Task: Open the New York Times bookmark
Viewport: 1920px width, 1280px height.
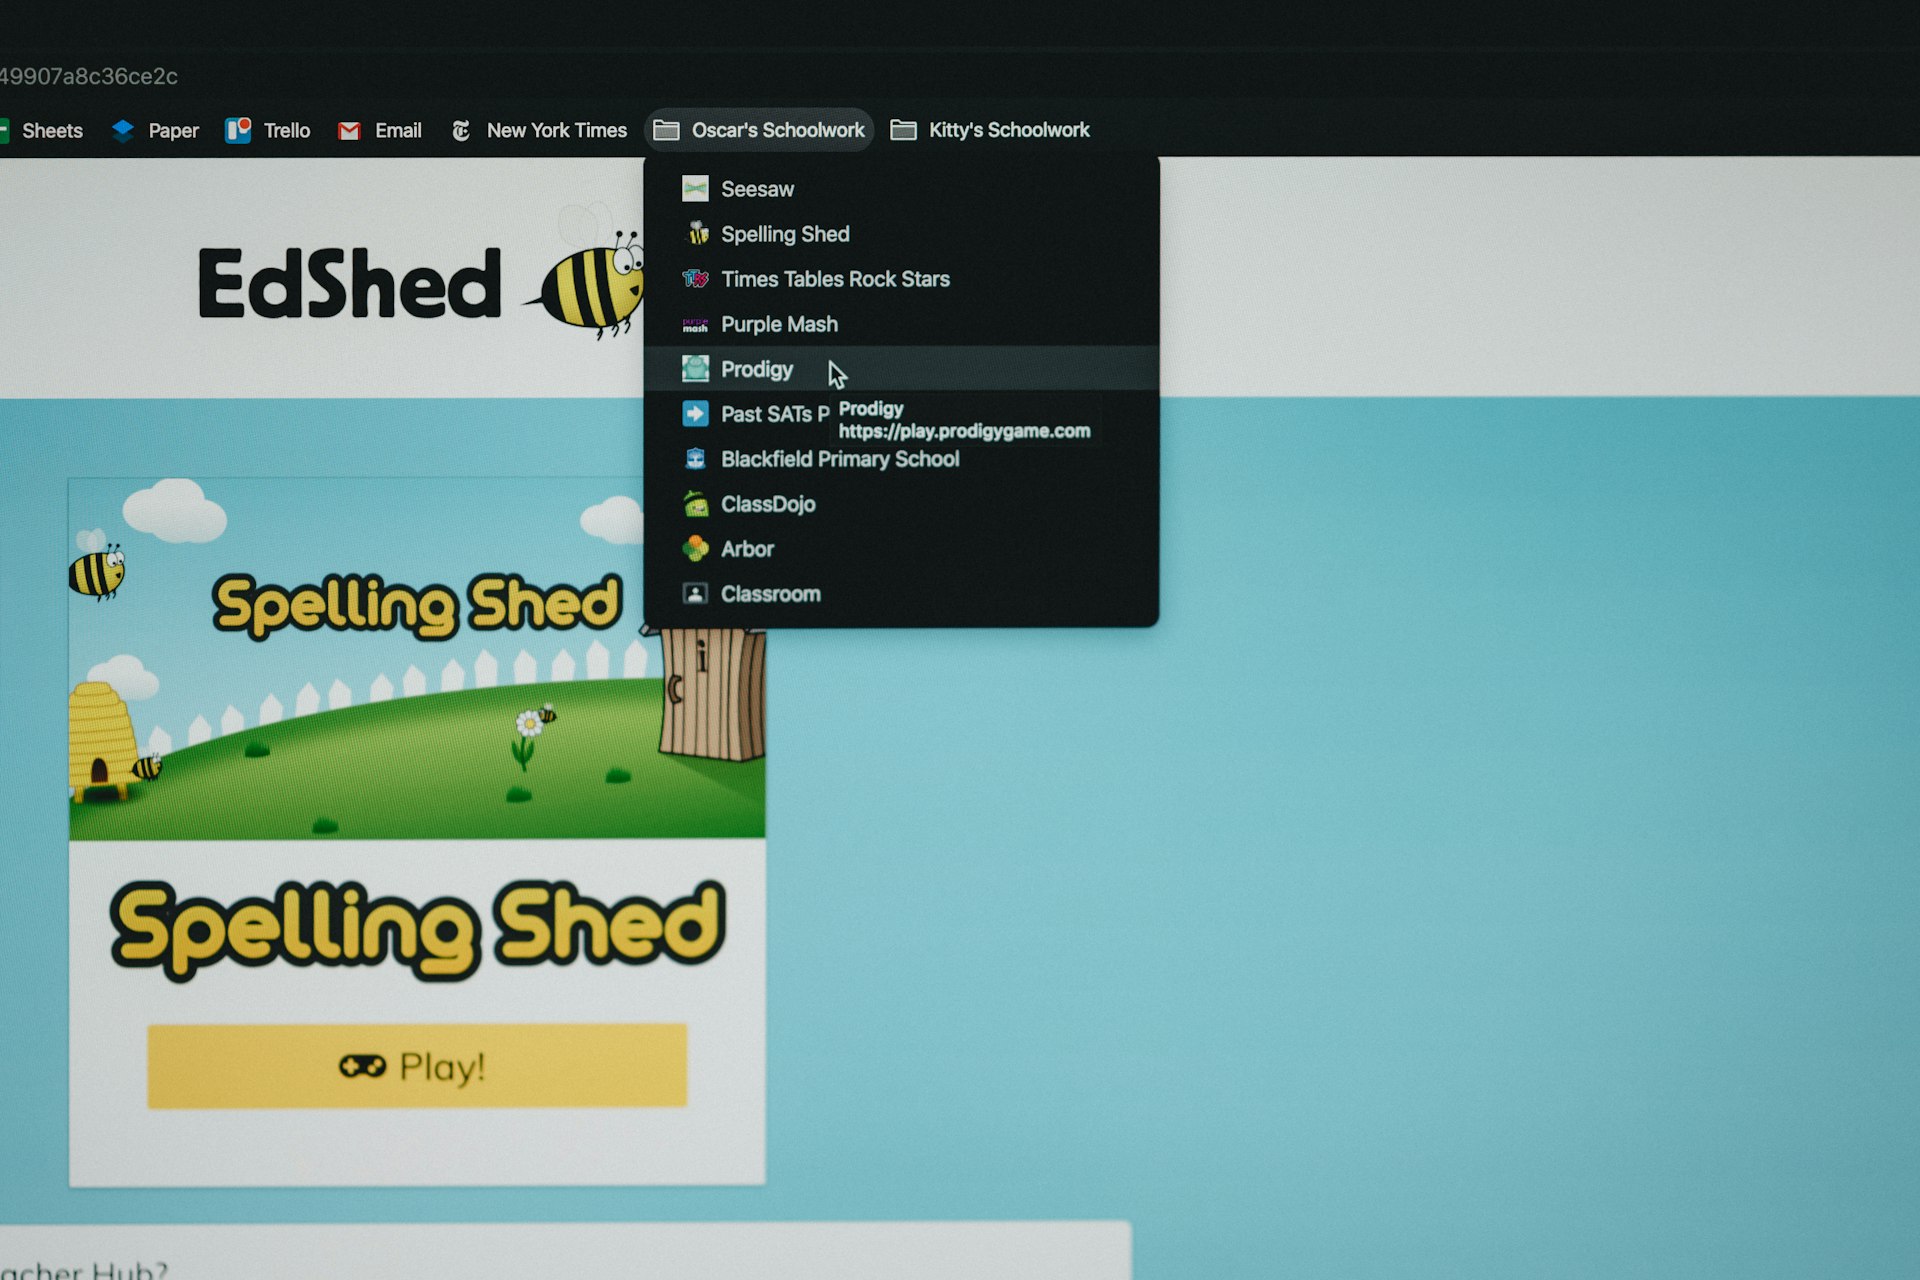Action: tap(539, 131)
